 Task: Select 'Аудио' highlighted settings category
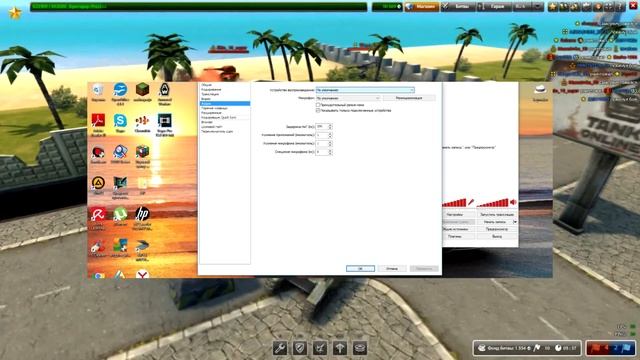[x=224, y=104]
